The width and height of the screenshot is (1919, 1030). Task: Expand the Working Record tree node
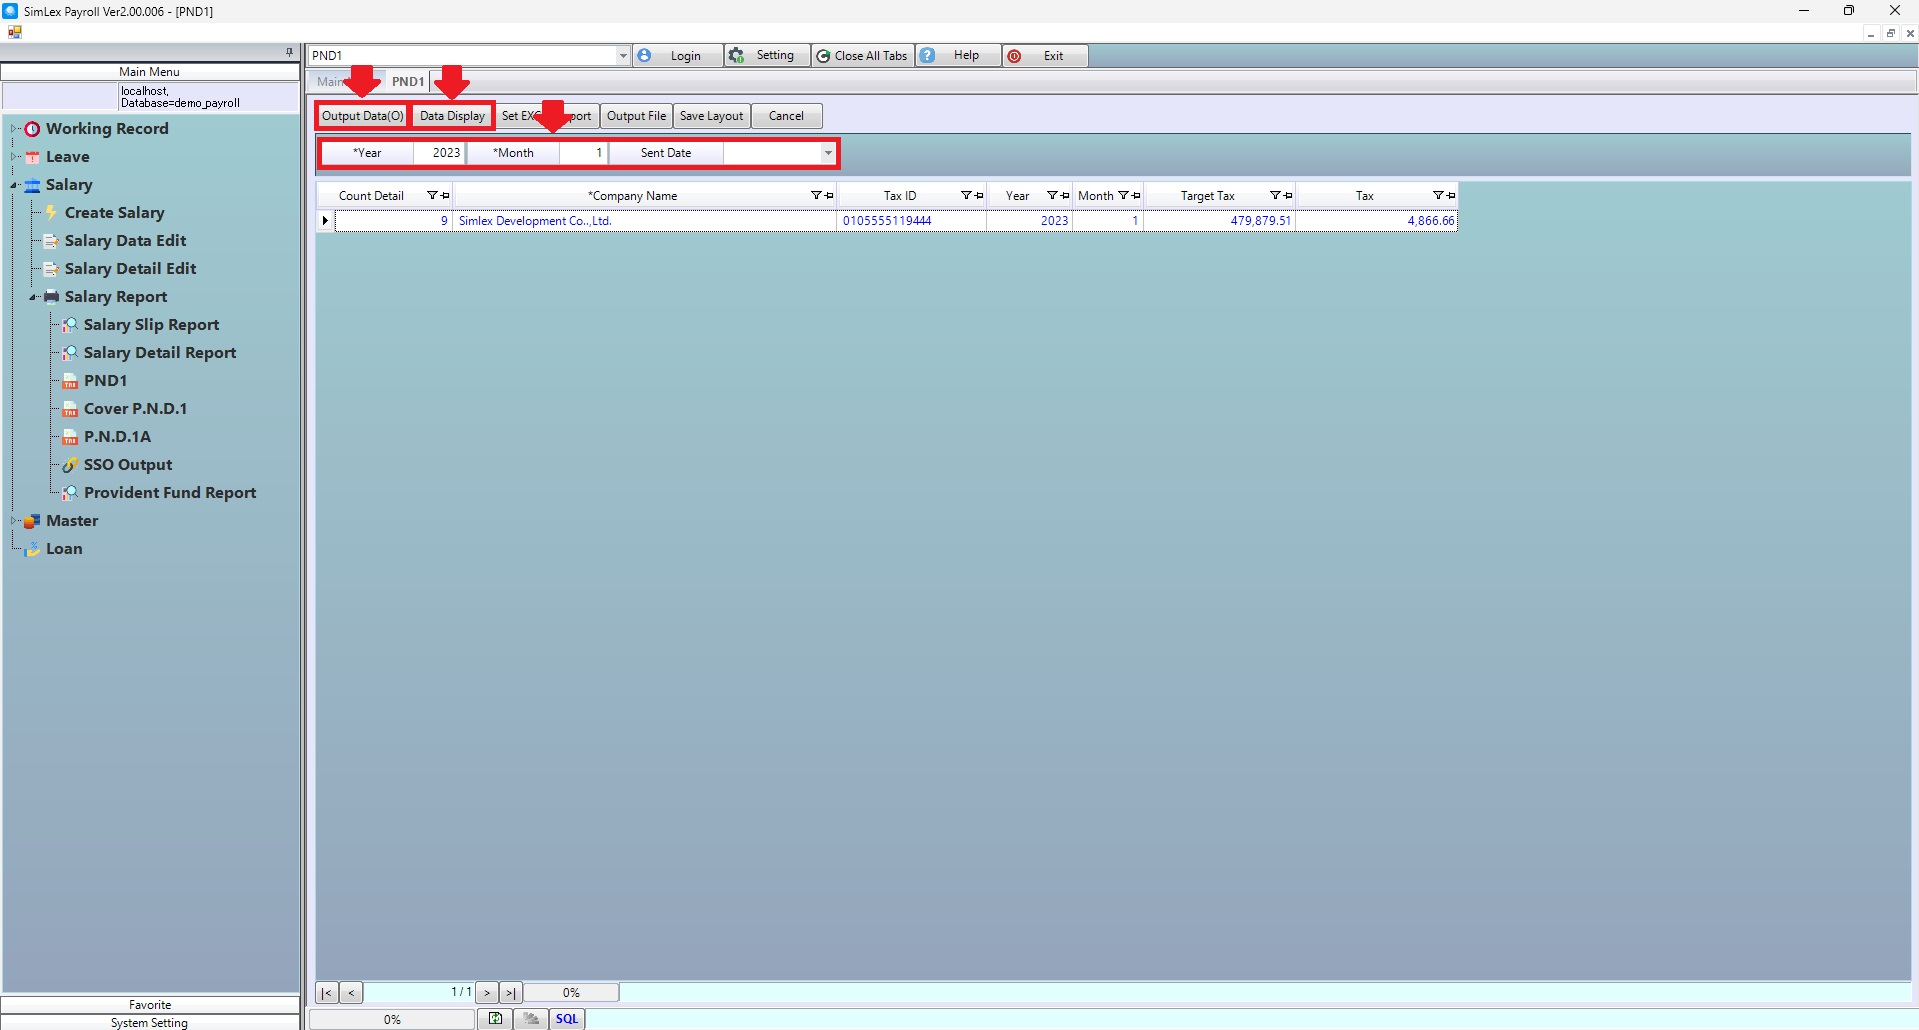(14, 129)
